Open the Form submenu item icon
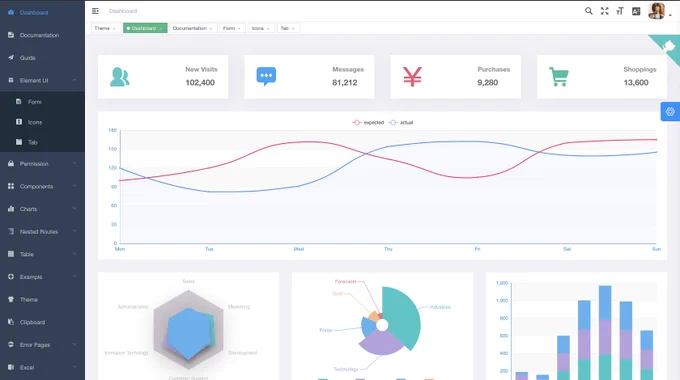Image resolution: width=680 pixels, height=380 pixels. point(19,102)
